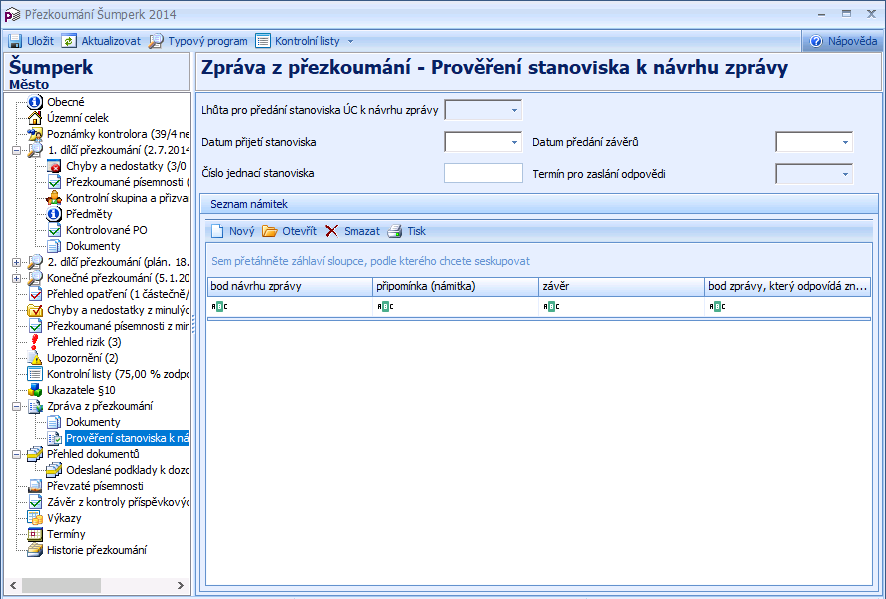The image size is (886, 599).
Task: Click the Aktualizovat refresh icon
Action: coord(68,41)
